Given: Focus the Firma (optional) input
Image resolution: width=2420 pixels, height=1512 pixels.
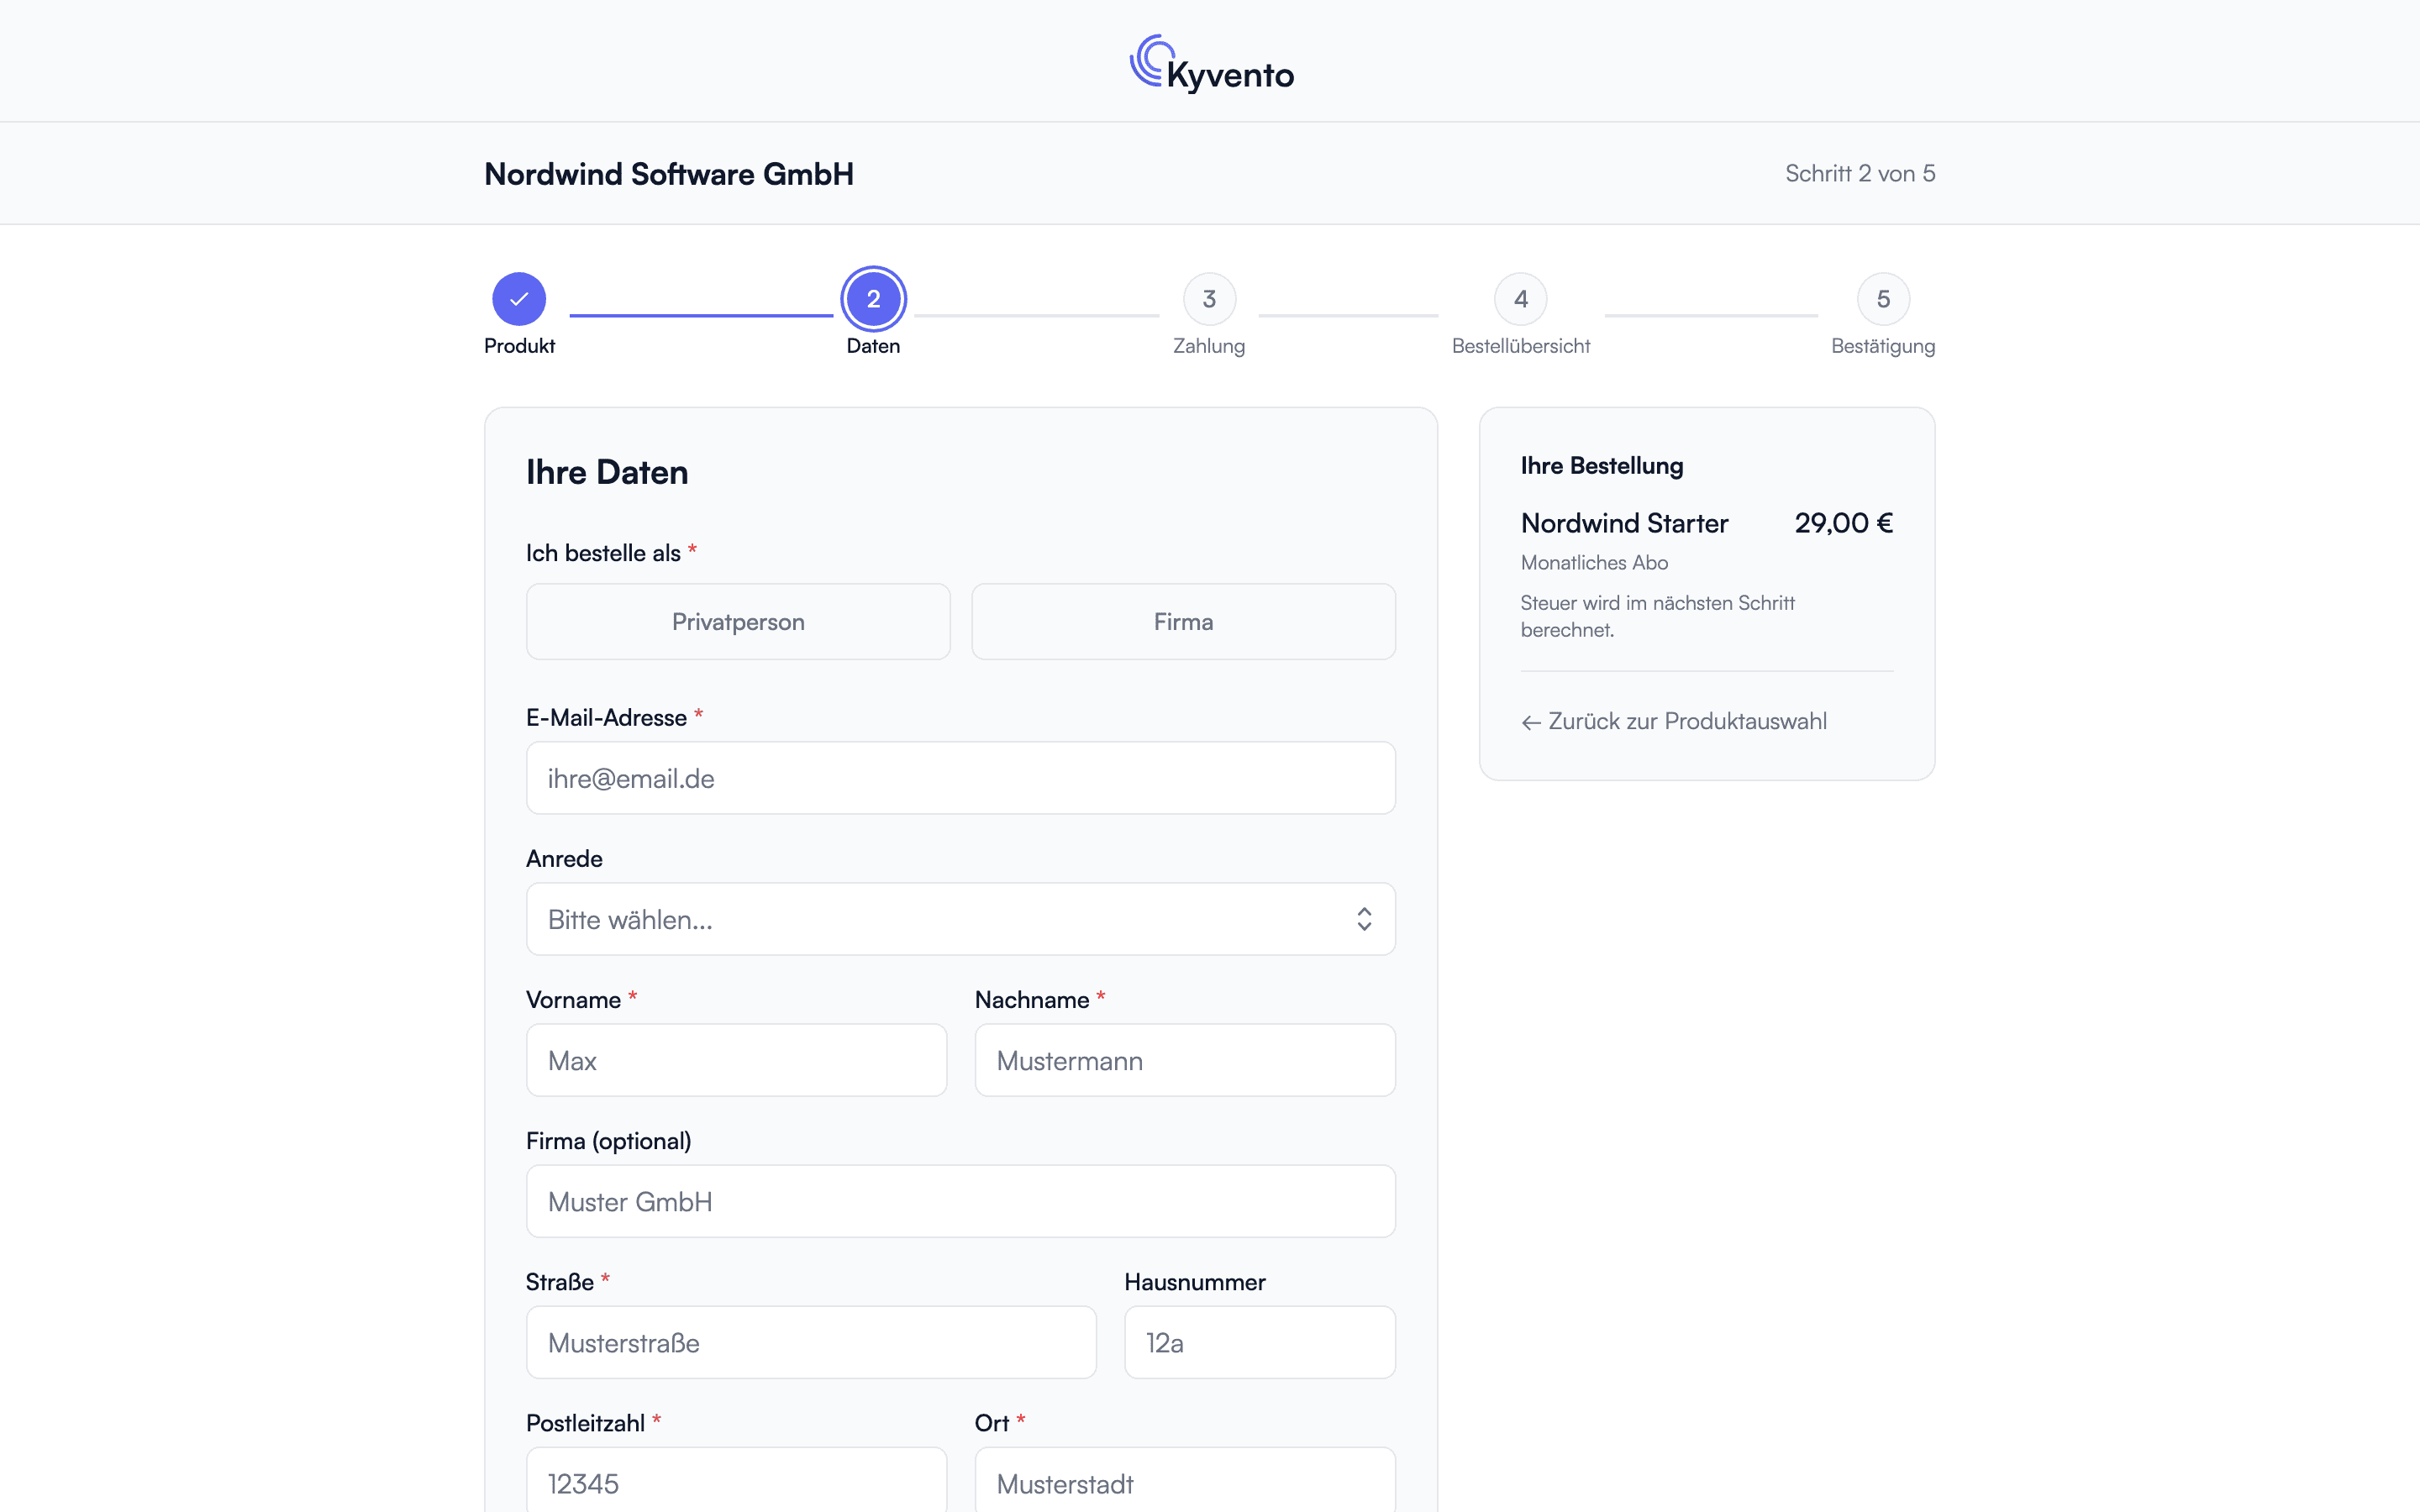Looking at the screenshot, I should (x=961, y=1201).
